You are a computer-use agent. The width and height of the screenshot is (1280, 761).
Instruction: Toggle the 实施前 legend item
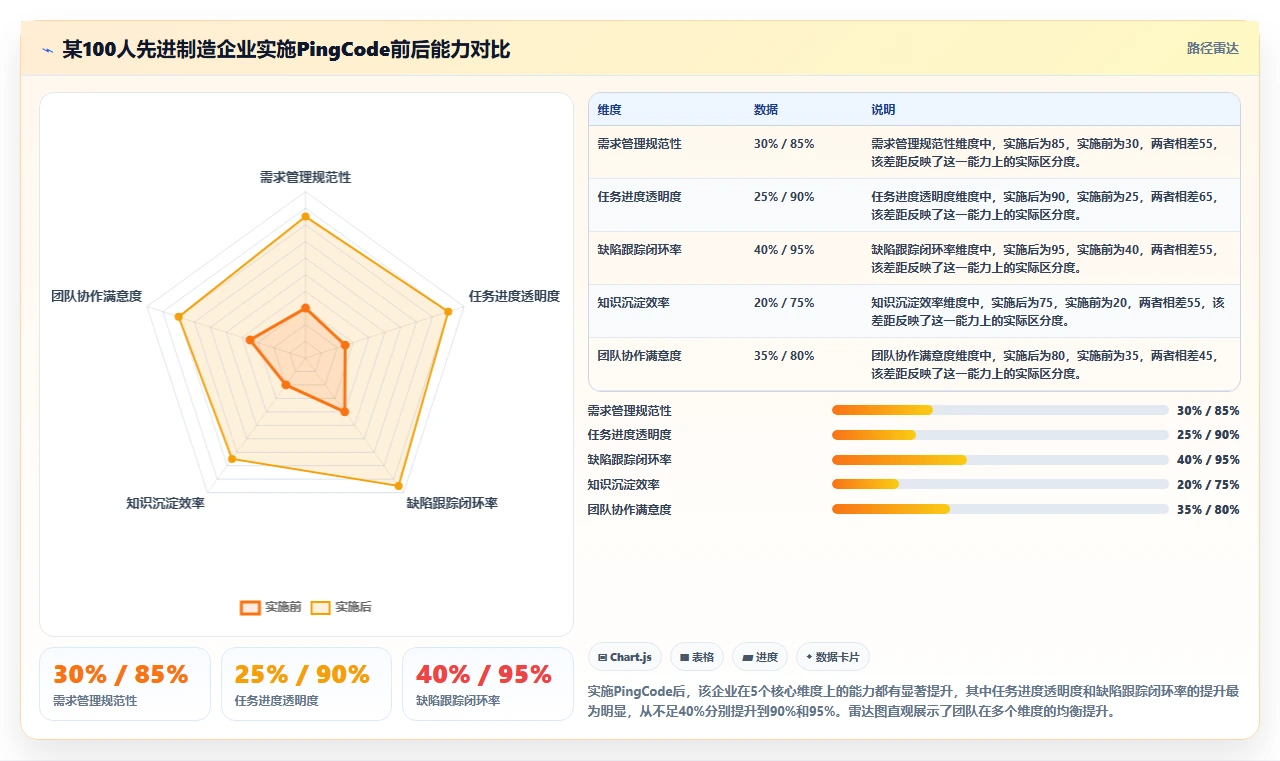click(270, 607)
